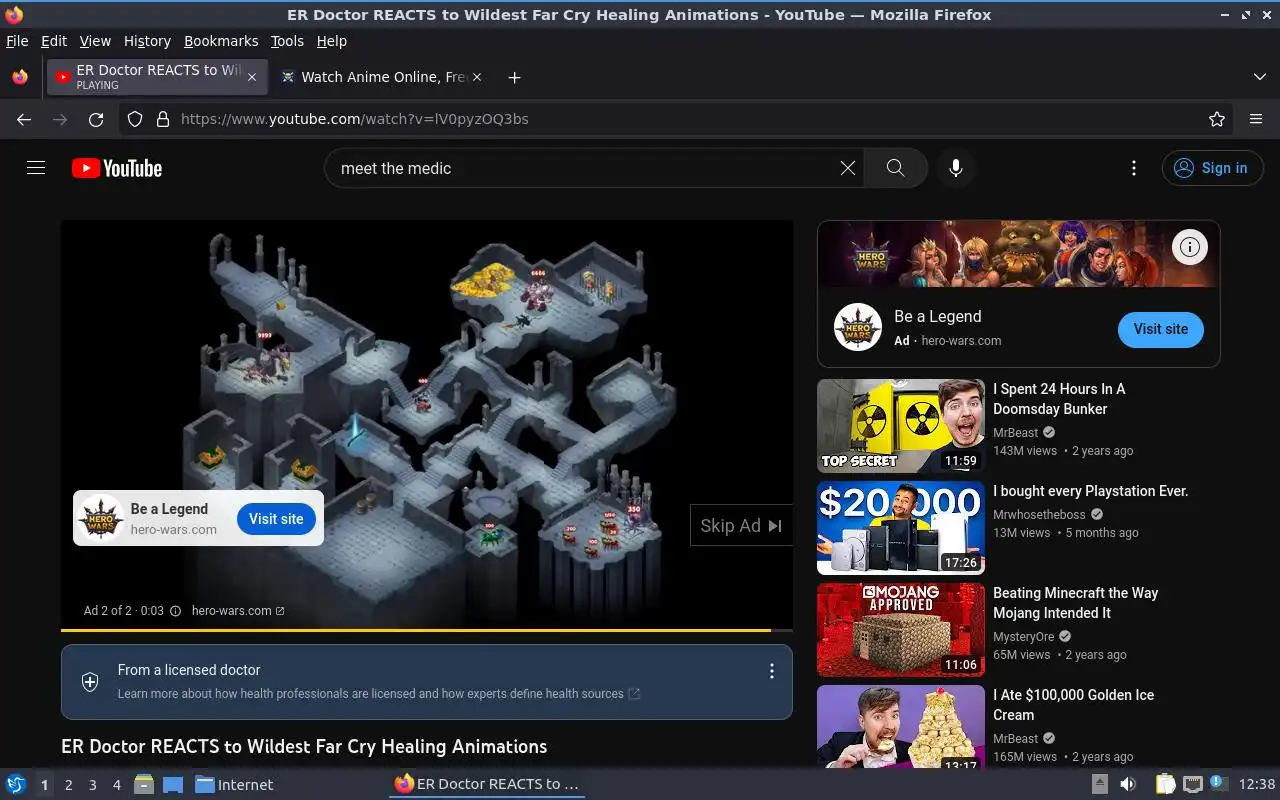1280x800 pixels.
Task: Open the Help menu
Action: point(332,41)
